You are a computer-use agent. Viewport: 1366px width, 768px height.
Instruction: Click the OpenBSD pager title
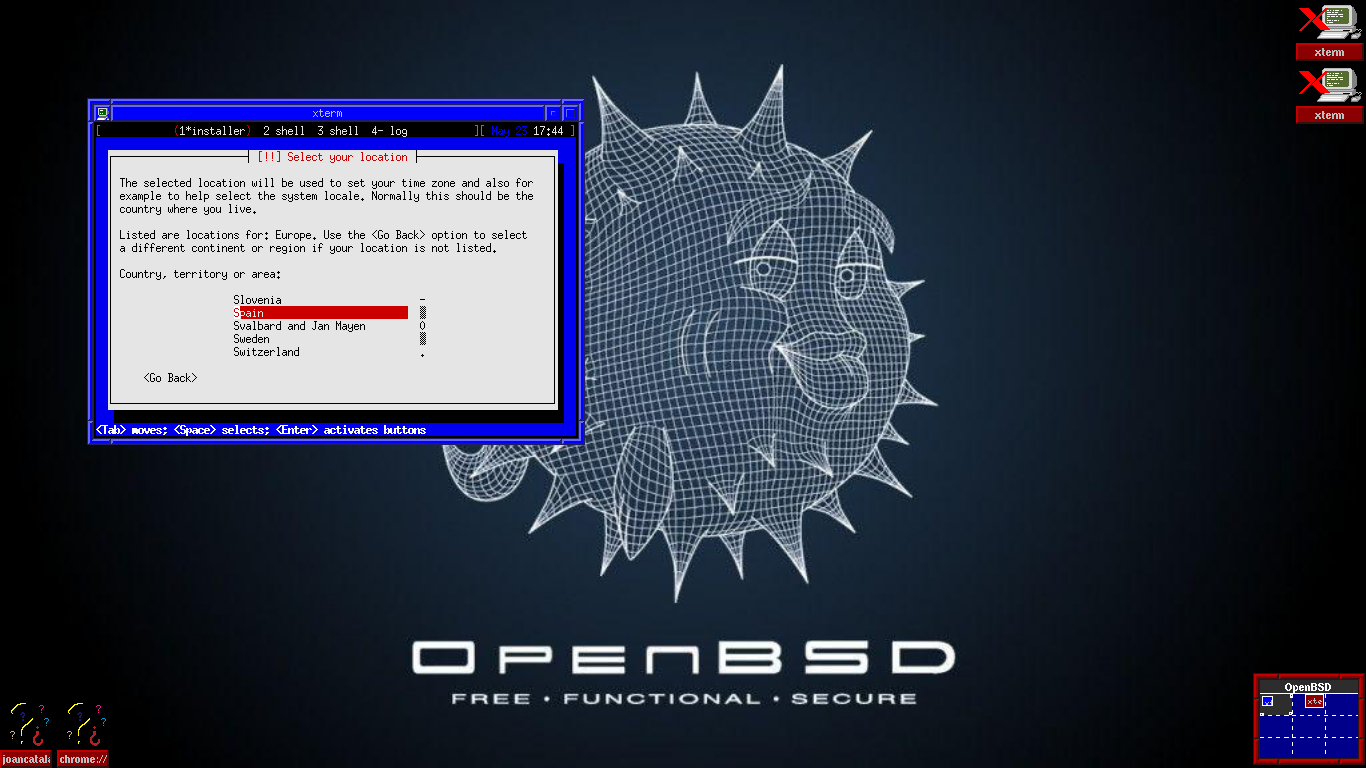pyautogui.click(x=1309, y=687)
